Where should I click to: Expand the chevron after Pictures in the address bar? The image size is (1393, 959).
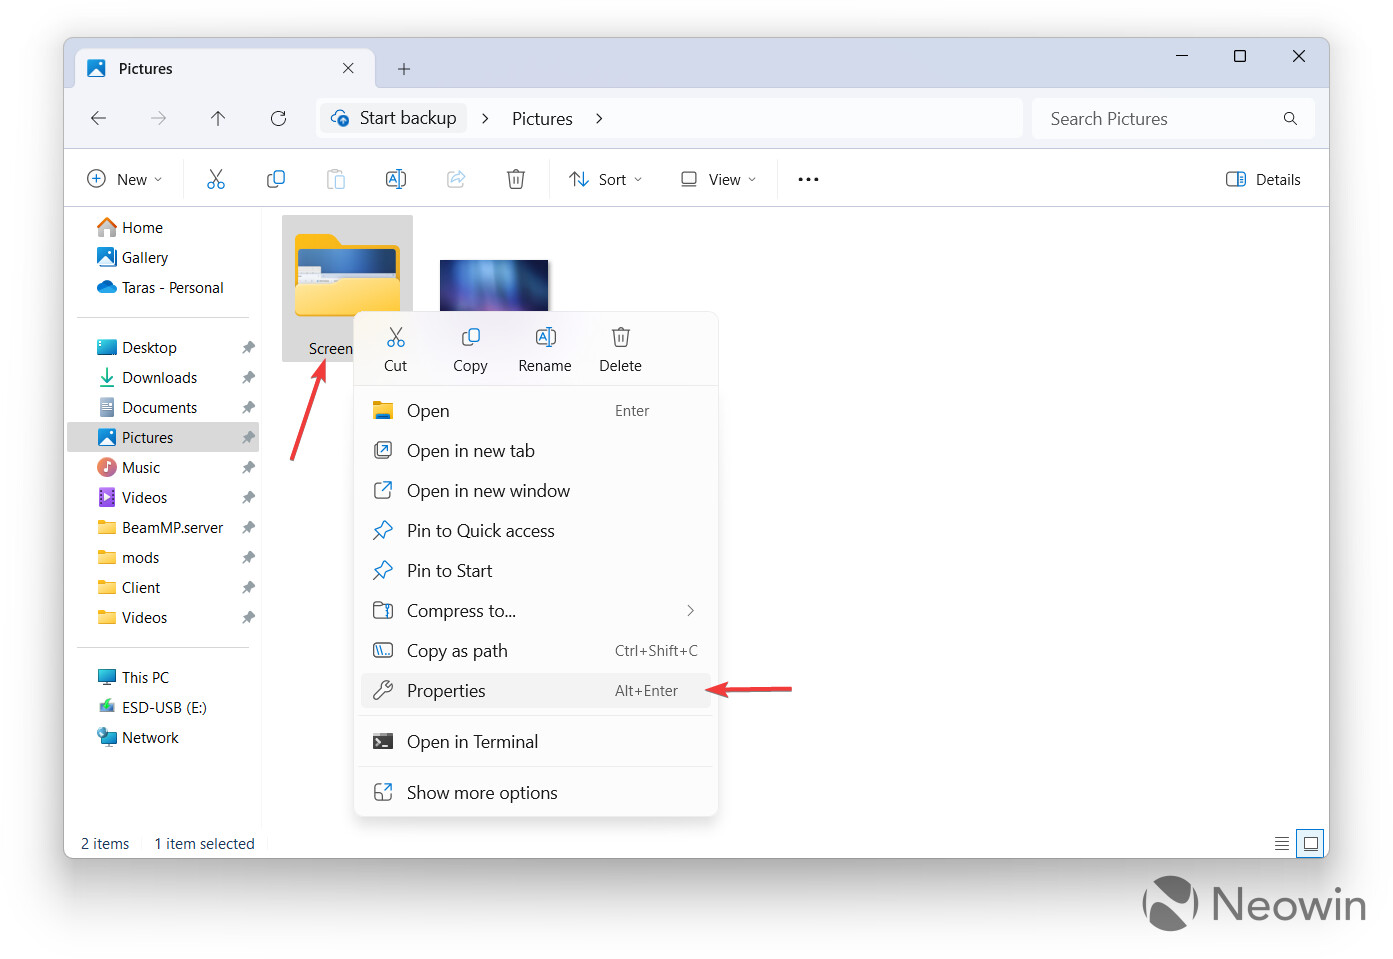(x=599, y=118)
